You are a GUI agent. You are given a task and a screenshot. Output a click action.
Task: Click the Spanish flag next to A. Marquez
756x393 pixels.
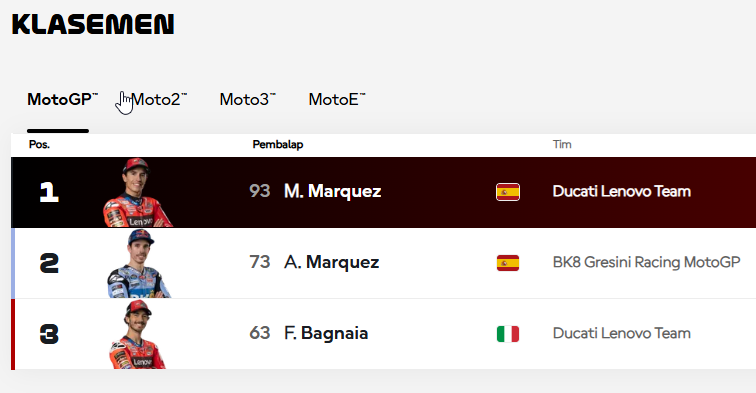(508, 263)
